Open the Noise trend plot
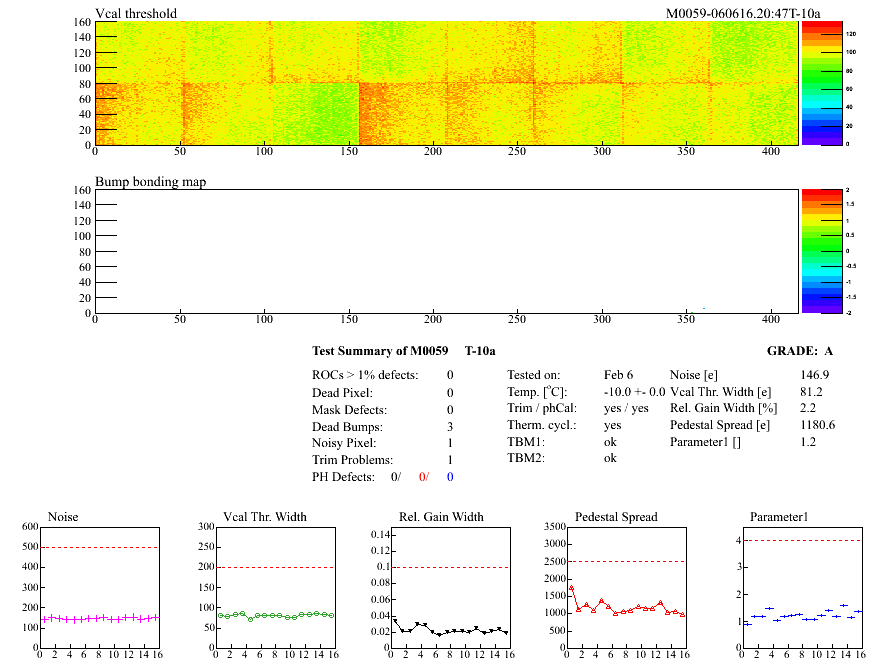This screenshot has height=672, width=896. point(98,588)
